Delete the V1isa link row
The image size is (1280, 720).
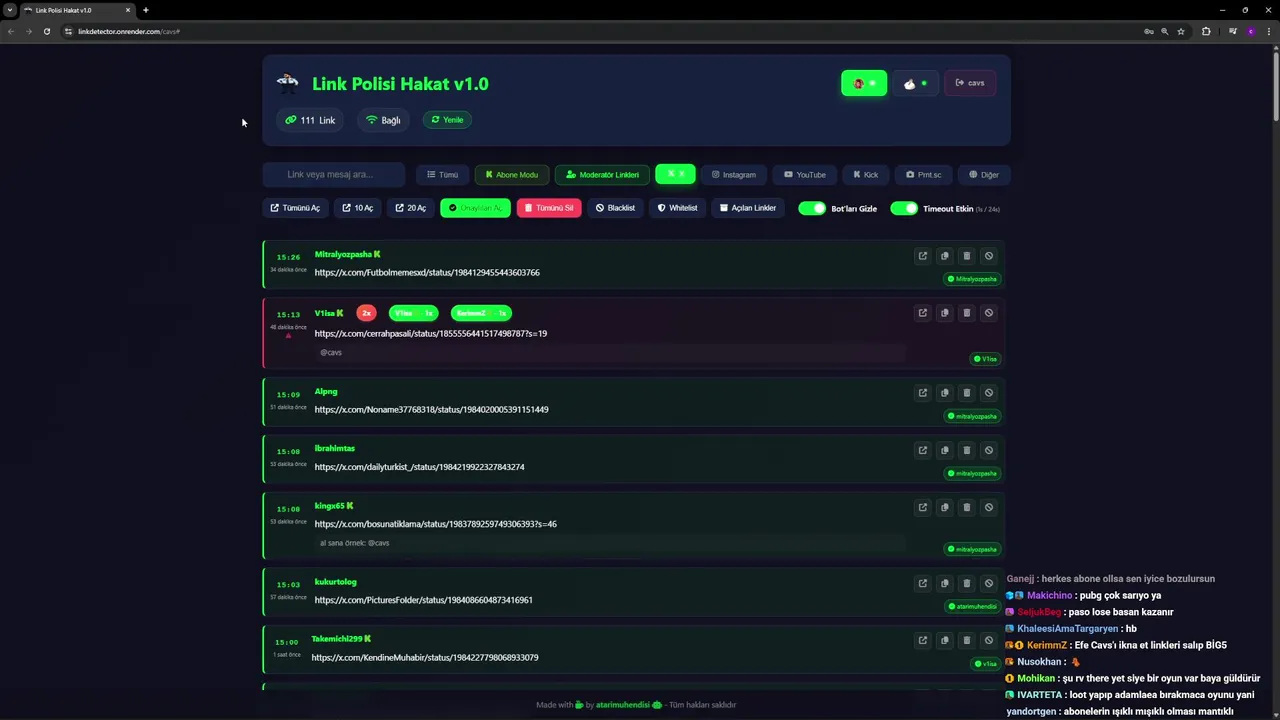click(966, 313)
